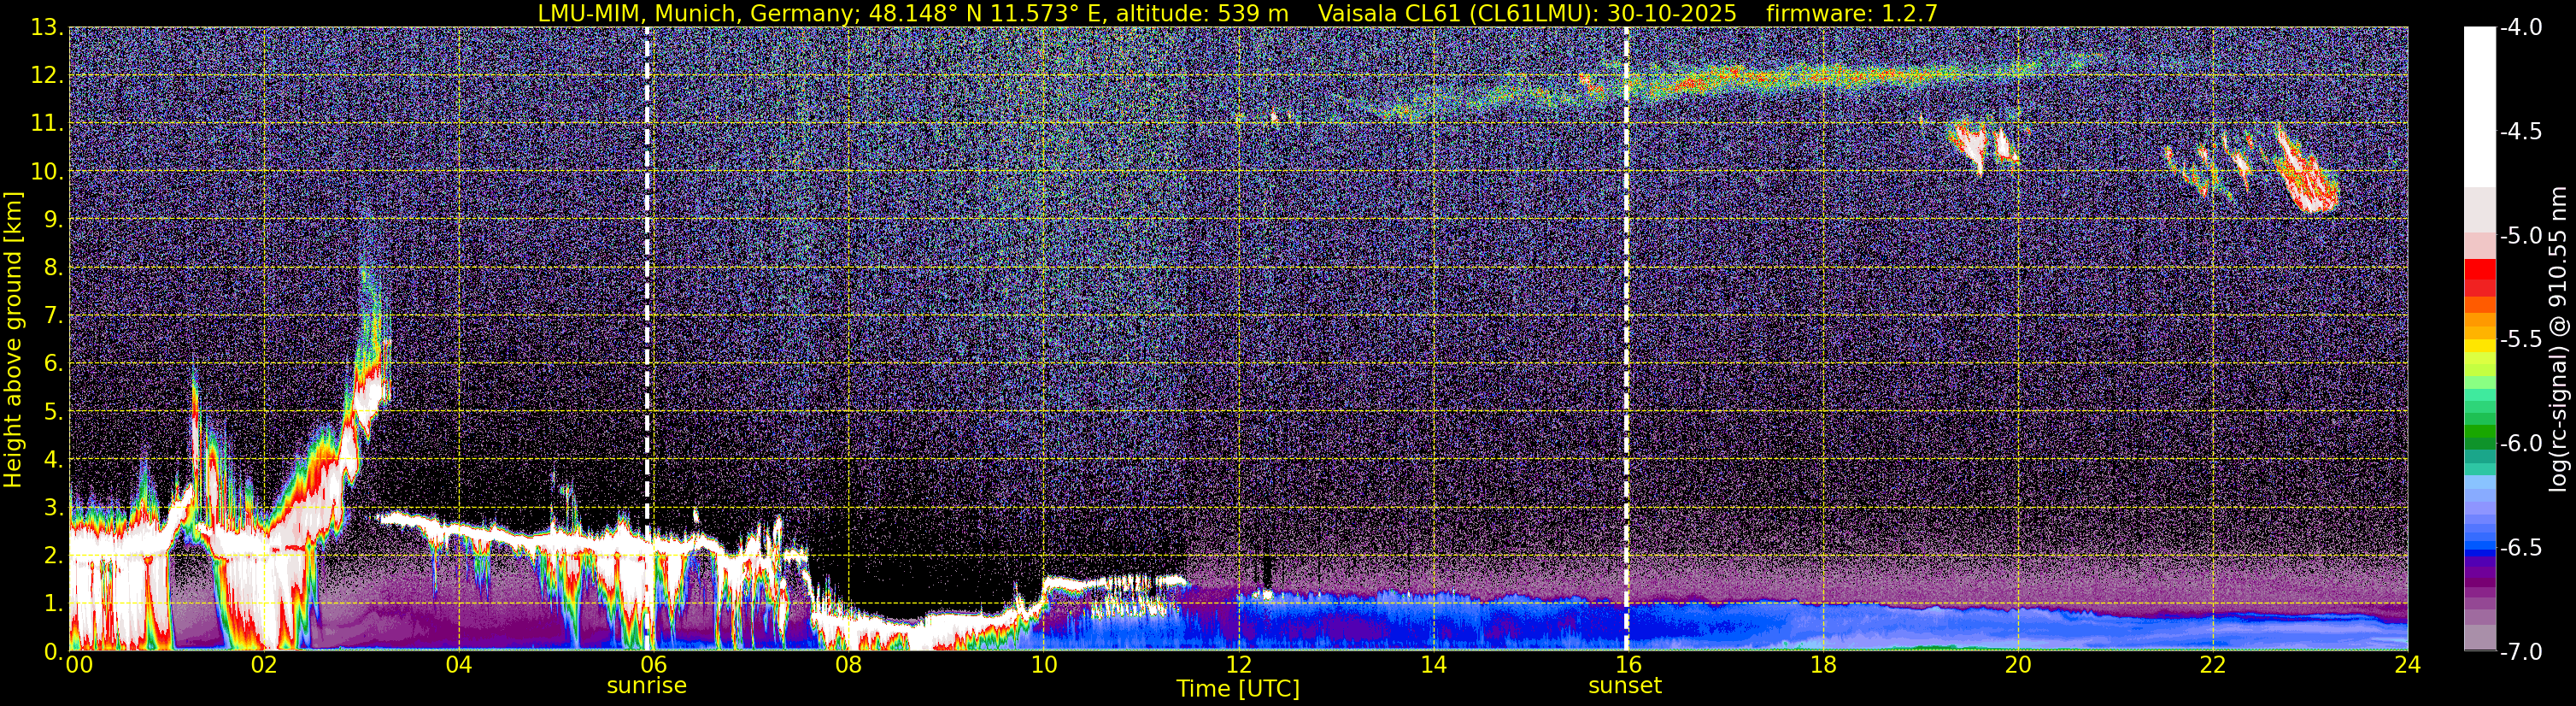This screenshot has height=706, width=2576.
Task: Click the time axis tick label 08
Action: coord(848,665)
